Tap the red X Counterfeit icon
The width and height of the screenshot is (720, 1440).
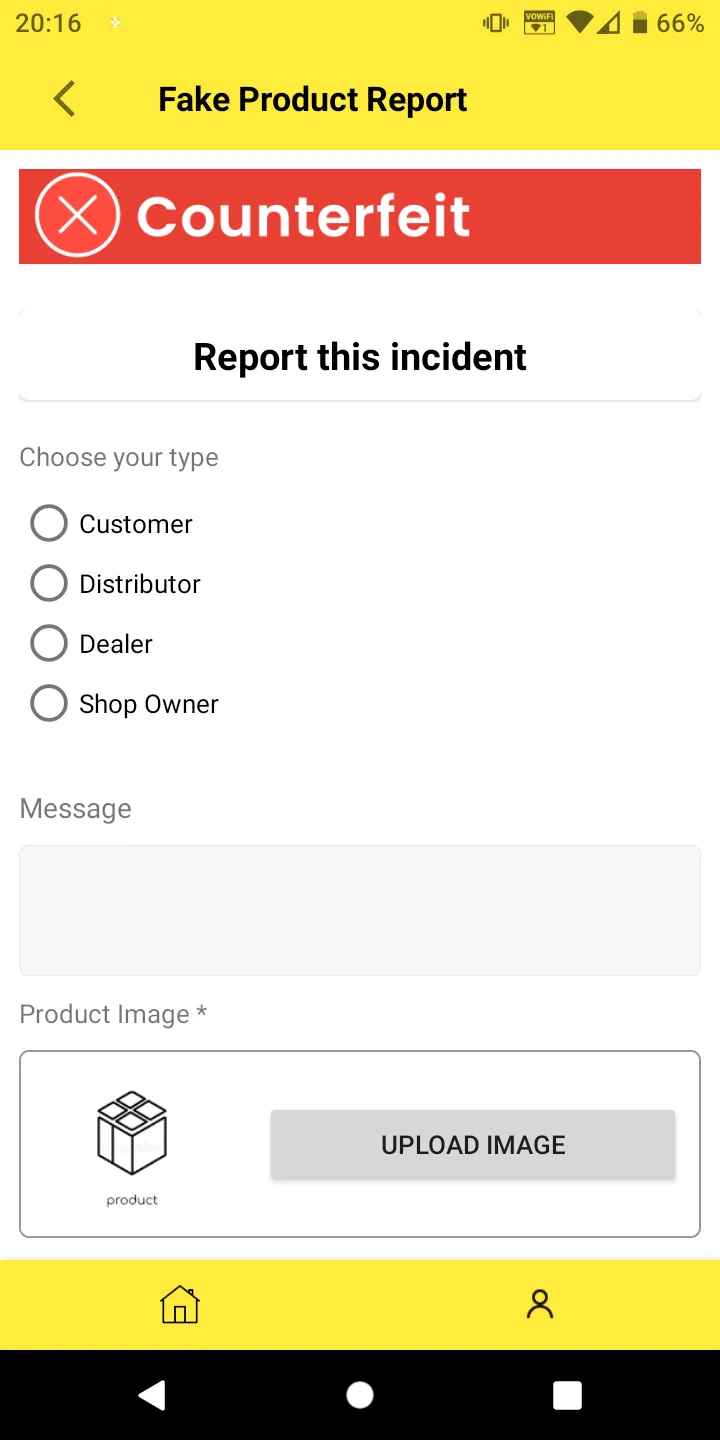point(77,215)
